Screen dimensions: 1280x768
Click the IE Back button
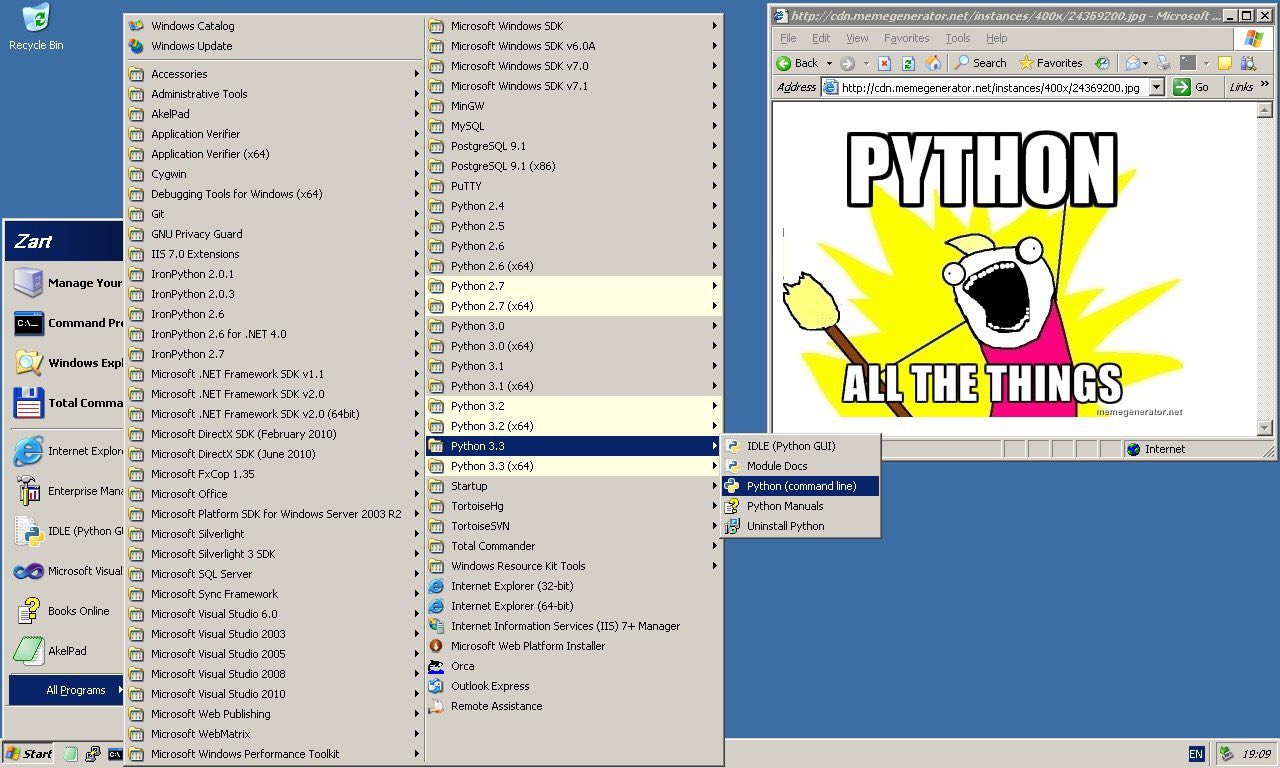(x=798, y=63)
